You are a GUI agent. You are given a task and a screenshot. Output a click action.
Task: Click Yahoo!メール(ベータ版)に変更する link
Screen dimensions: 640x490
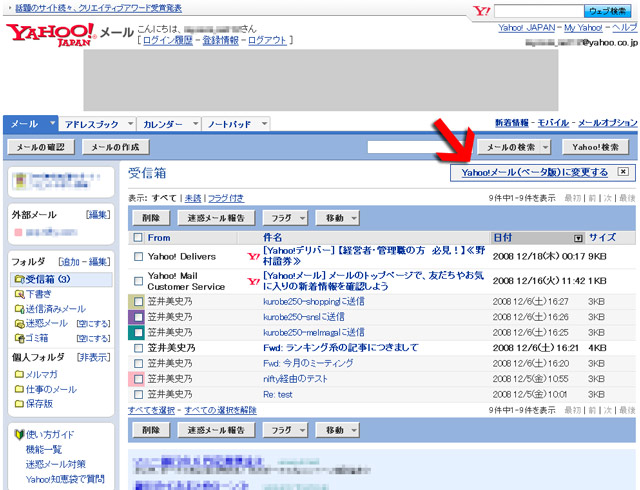tap(534, 172)
